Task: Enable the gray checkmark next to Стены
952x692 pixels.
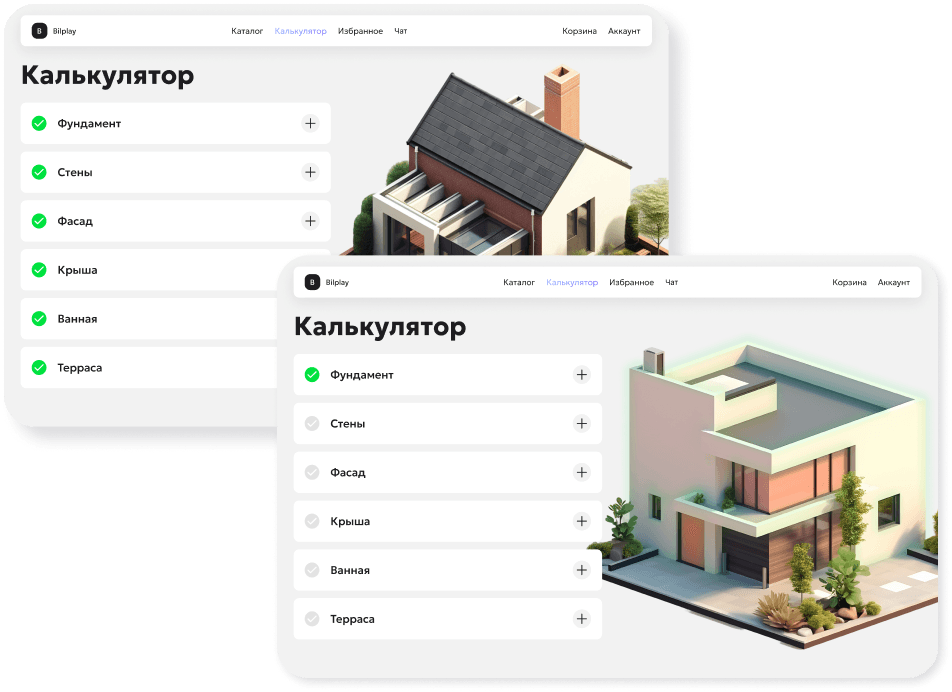Action: point(311,424)
